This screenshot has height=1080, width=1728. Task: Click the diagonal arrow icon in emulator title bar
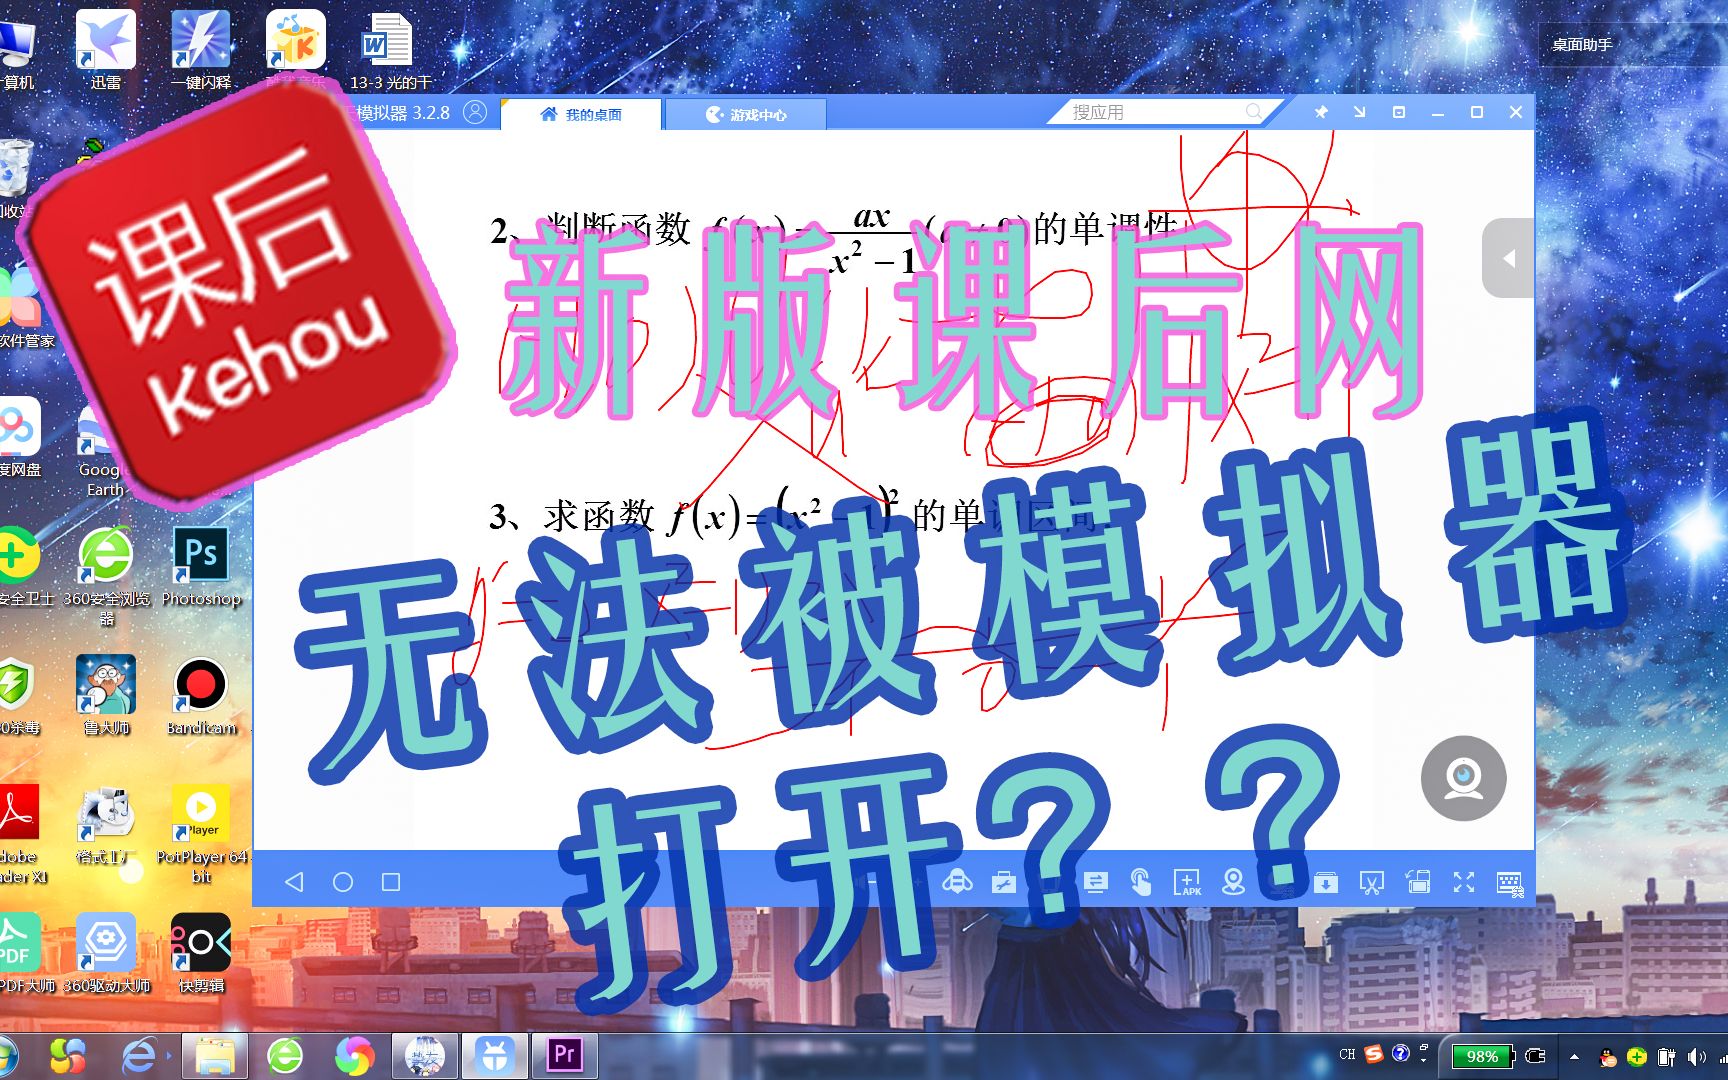pos(1360,112)
